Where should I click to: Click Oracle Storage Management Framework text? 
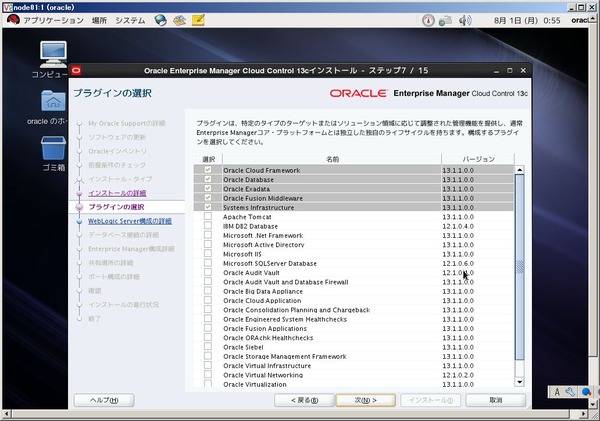point(285,356)
